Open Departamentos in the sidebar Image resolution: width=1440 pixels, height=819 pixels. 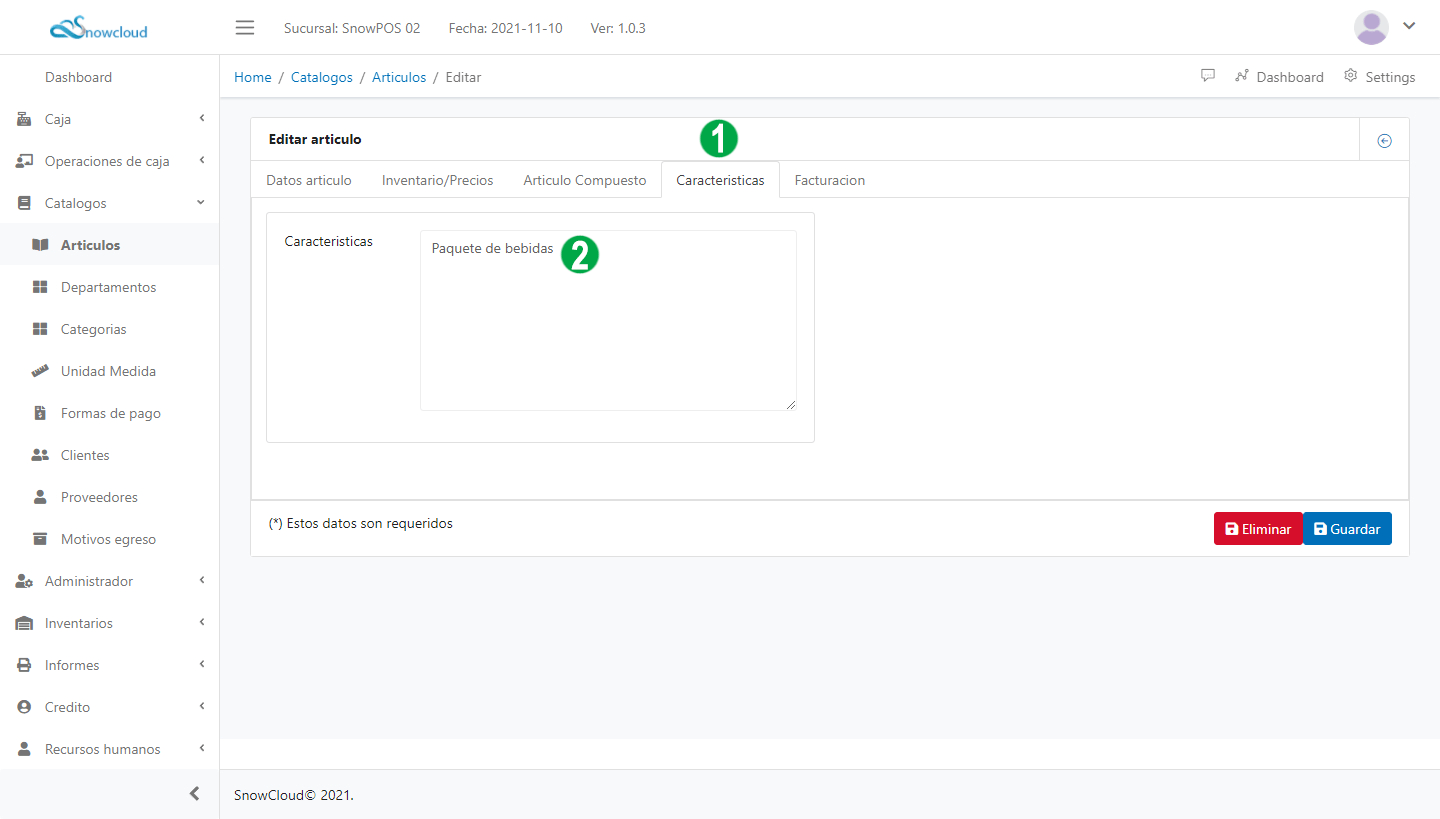tap(108, 287)
